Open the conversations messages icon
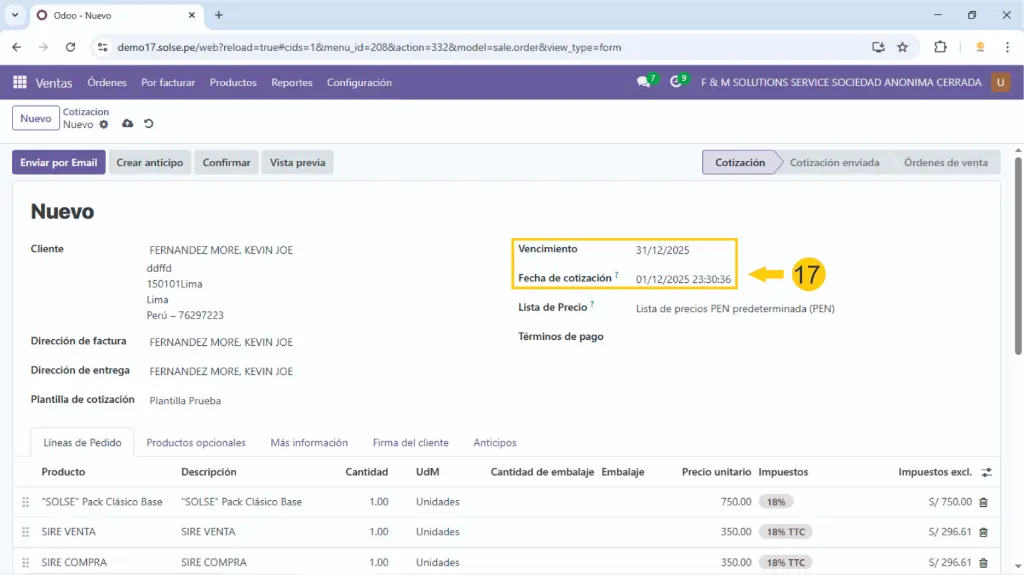Viewport: 1024px width, 575px height. 643,83
